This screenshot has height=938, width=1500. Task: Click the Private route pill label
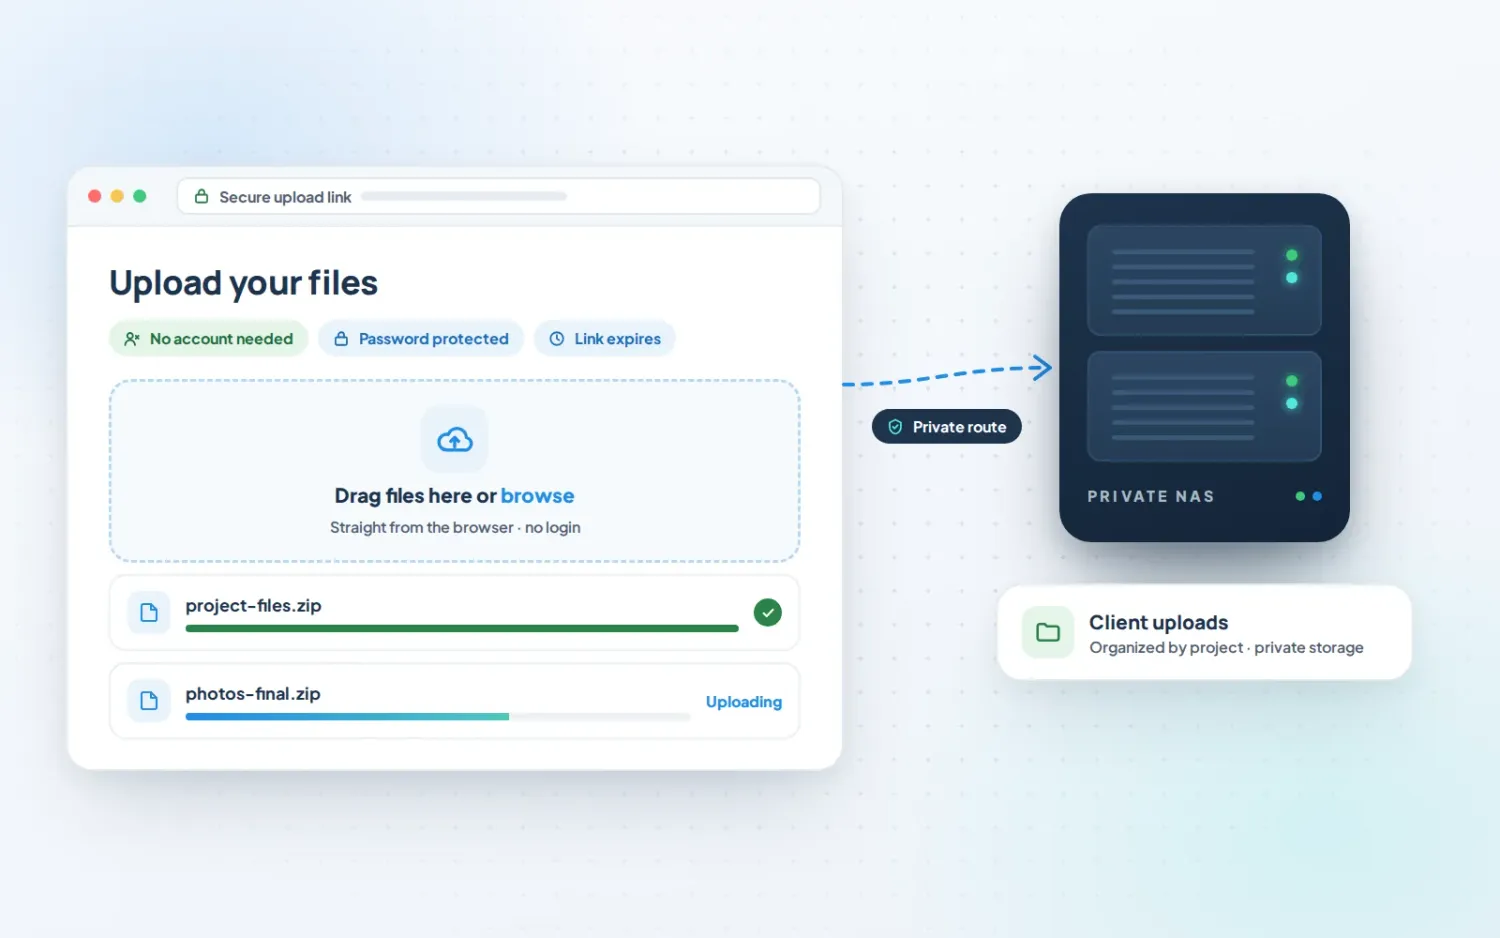(947, 427)
